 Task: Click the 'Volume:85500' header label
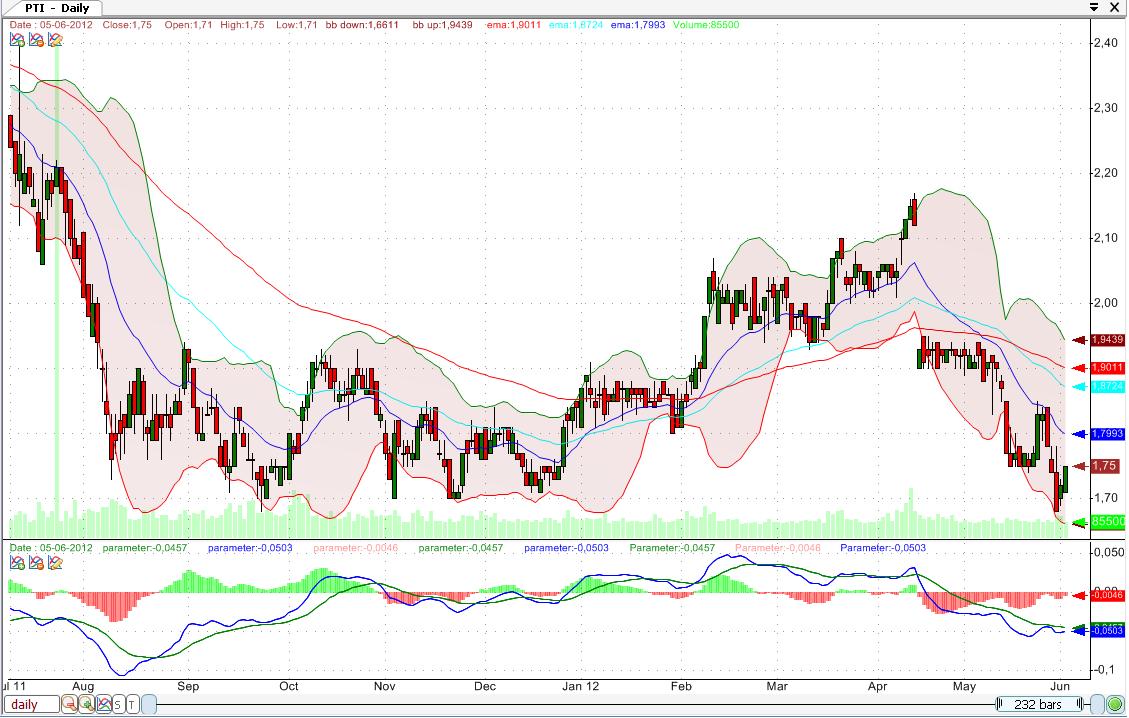(706, 24)
